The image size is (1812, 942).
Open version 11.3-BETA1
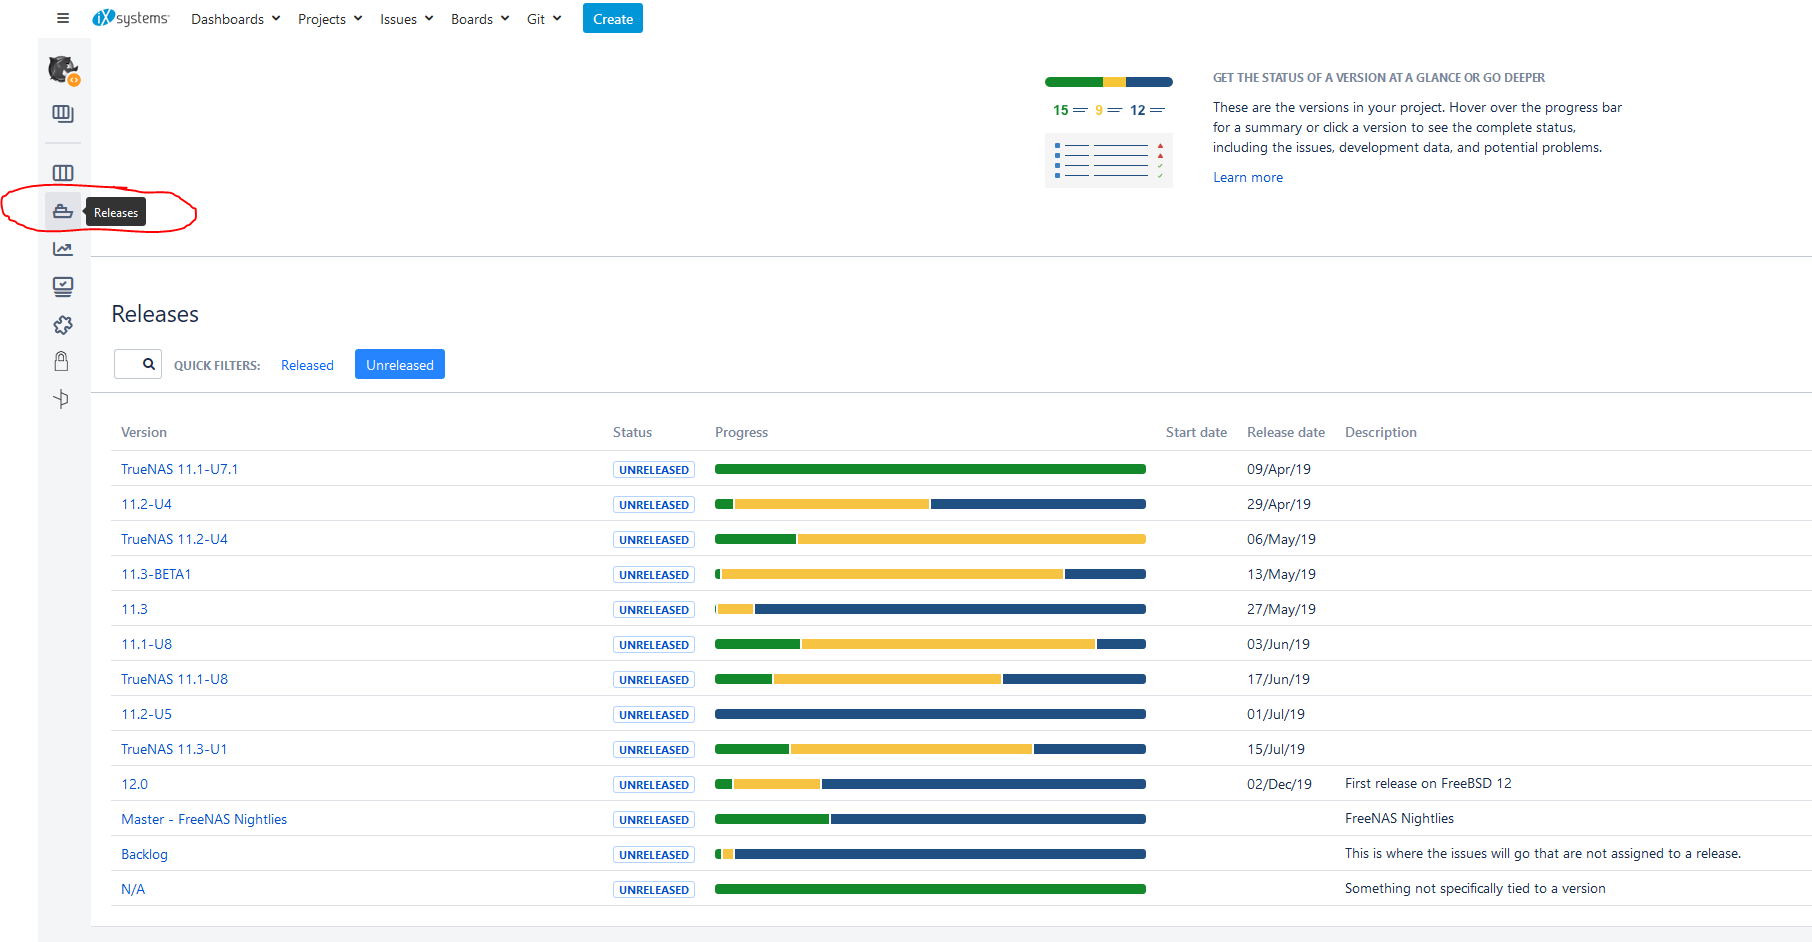(156, 574)
